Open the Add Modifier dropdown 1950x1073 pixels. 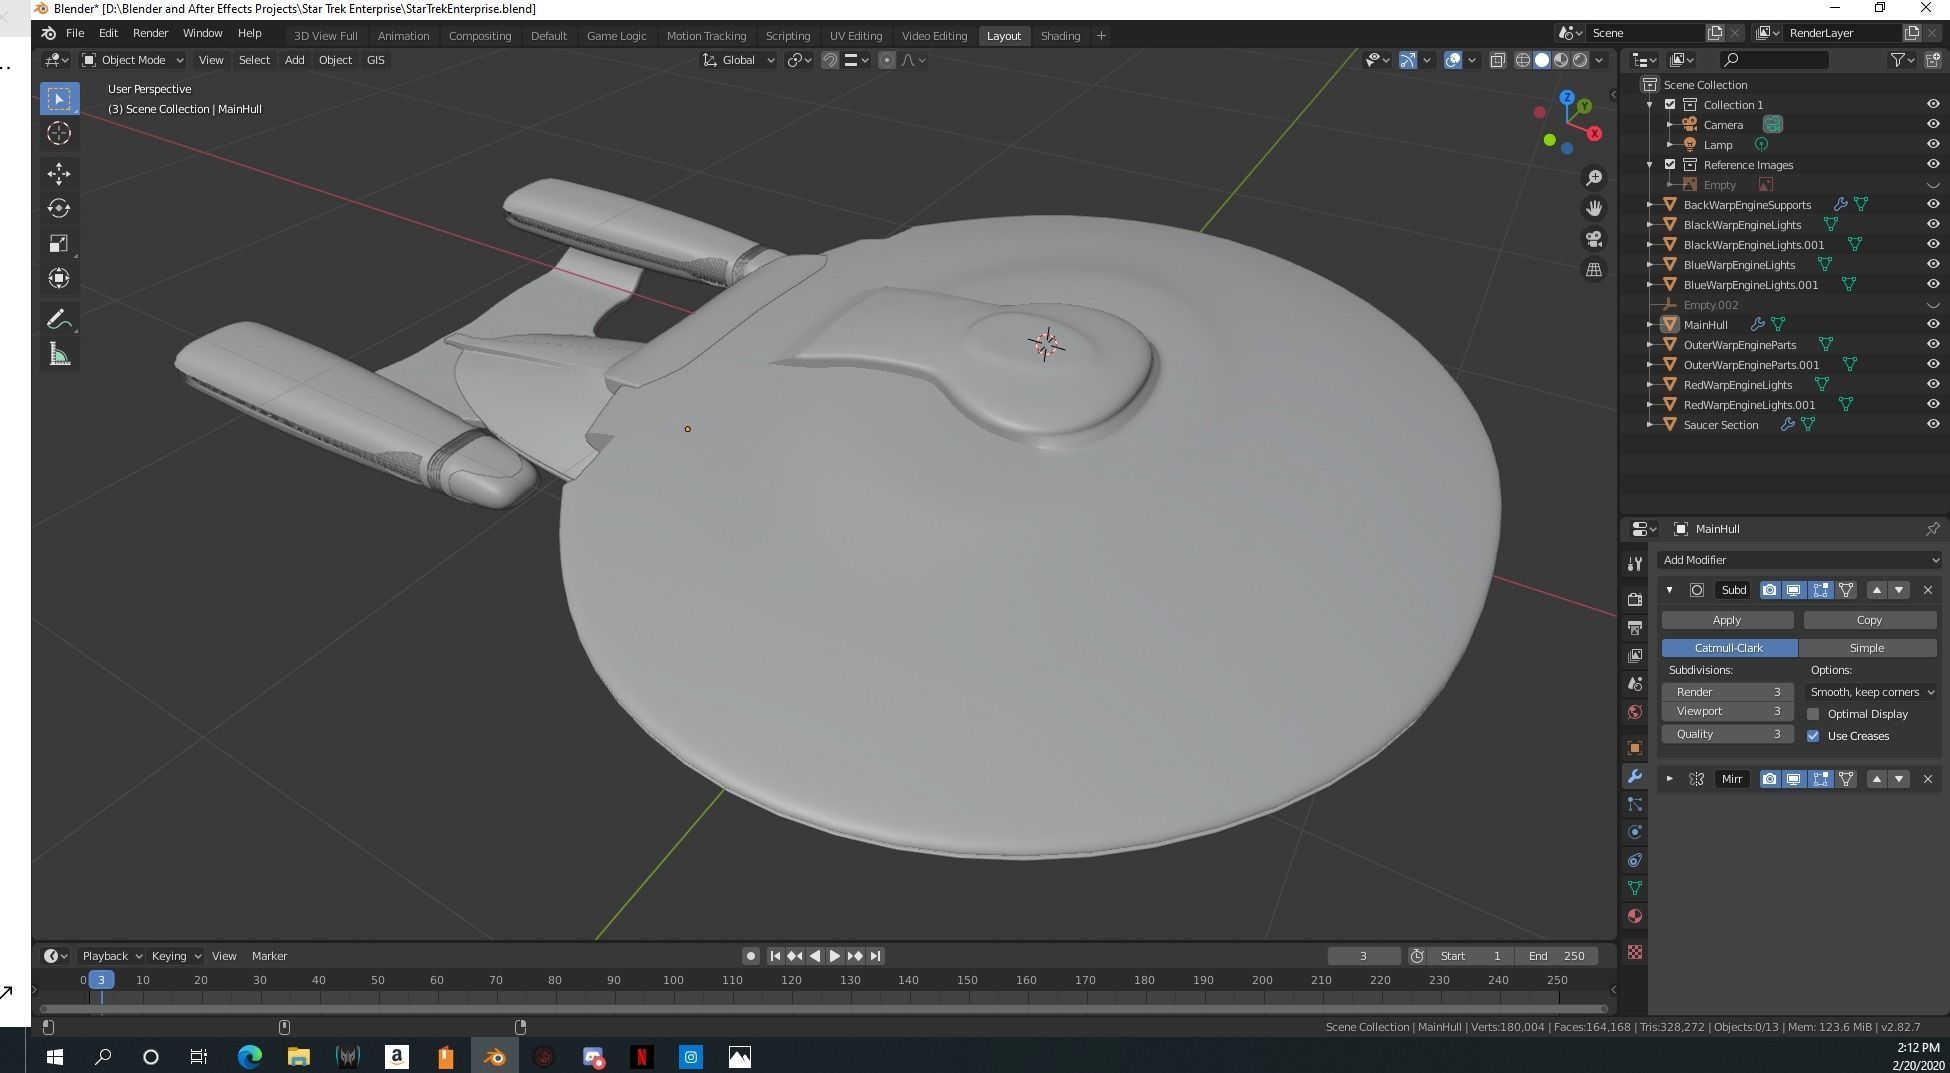tap(1799, 560)
